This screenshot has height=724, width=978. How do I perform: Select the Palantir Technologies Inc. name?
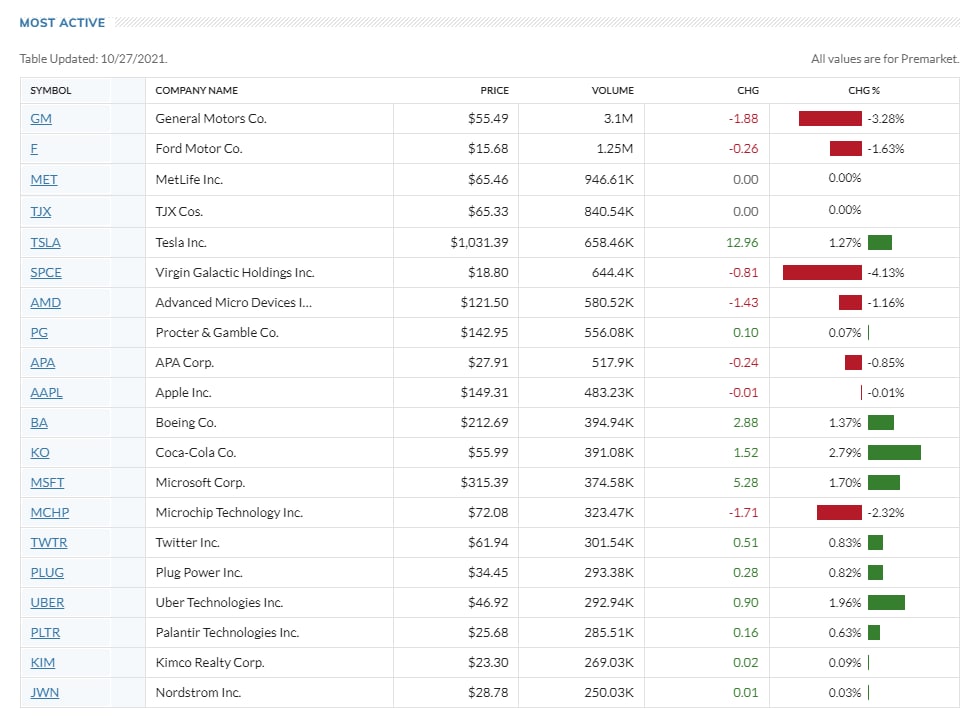(x=228, y=632)
